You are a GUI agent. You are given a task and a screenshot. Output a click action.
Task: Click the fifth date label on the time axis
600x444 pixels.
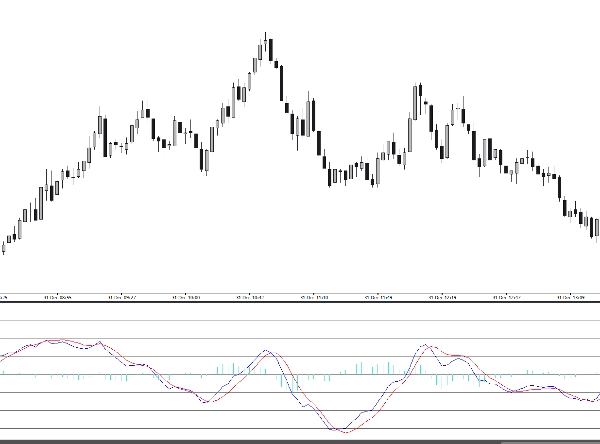[314, 297]
